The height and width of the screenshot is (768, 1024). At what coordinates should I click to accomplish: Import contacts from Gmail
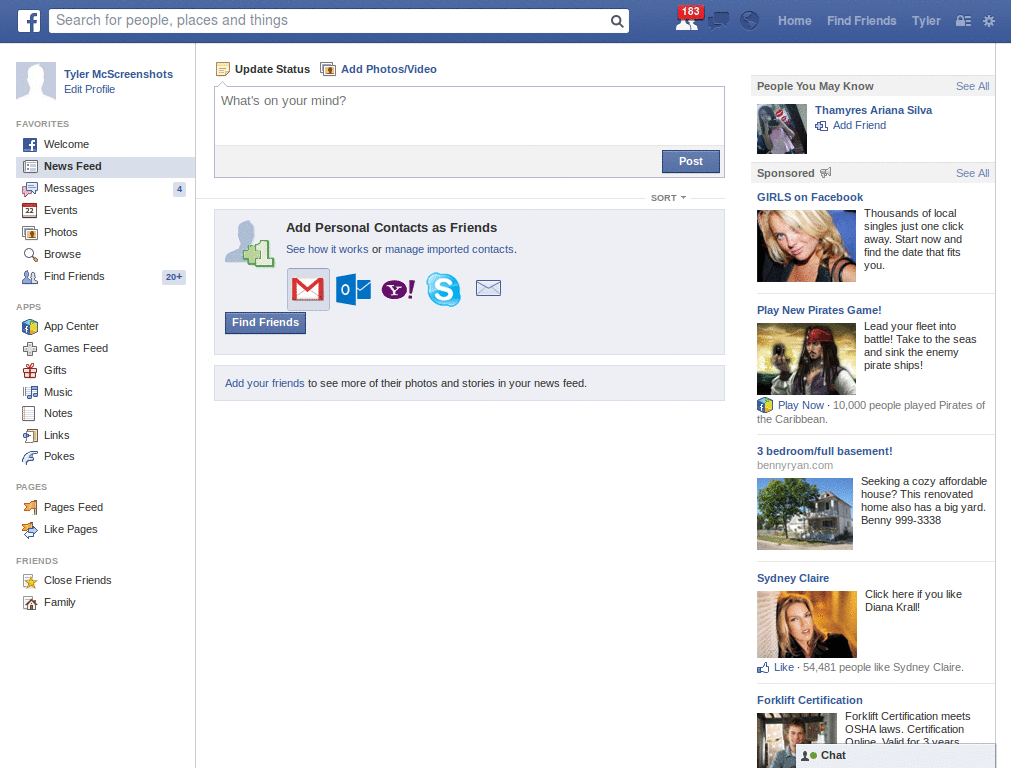(x=308, y=289)
